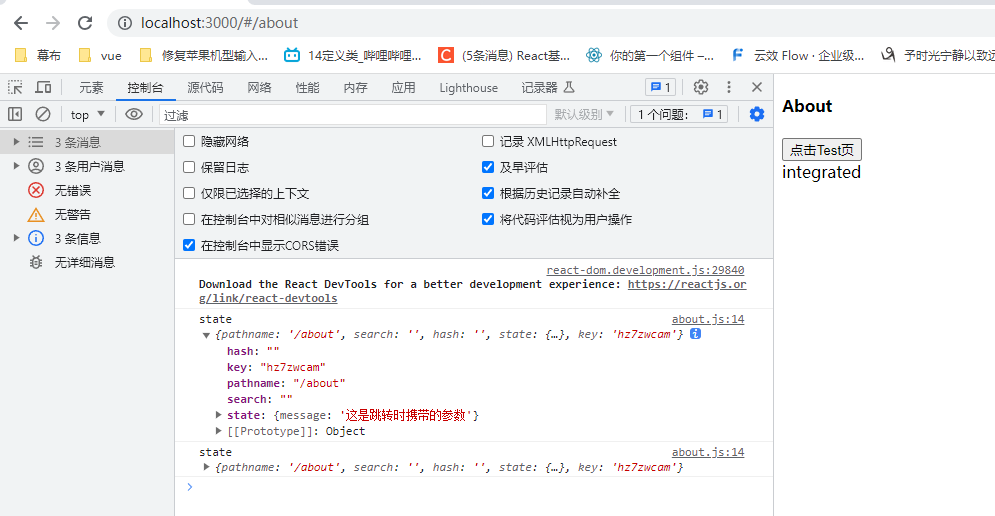
Task: Expand the 3 条消息 group
Action: click(x=16, y=142)
